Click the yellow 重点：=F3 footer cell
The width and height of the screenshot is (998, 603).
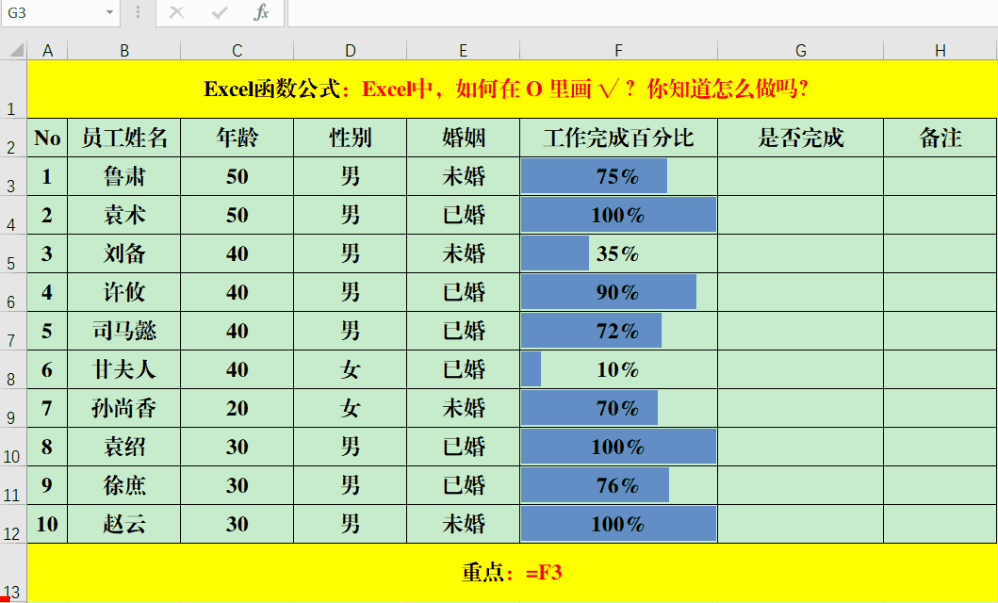[x=512, y=573]
